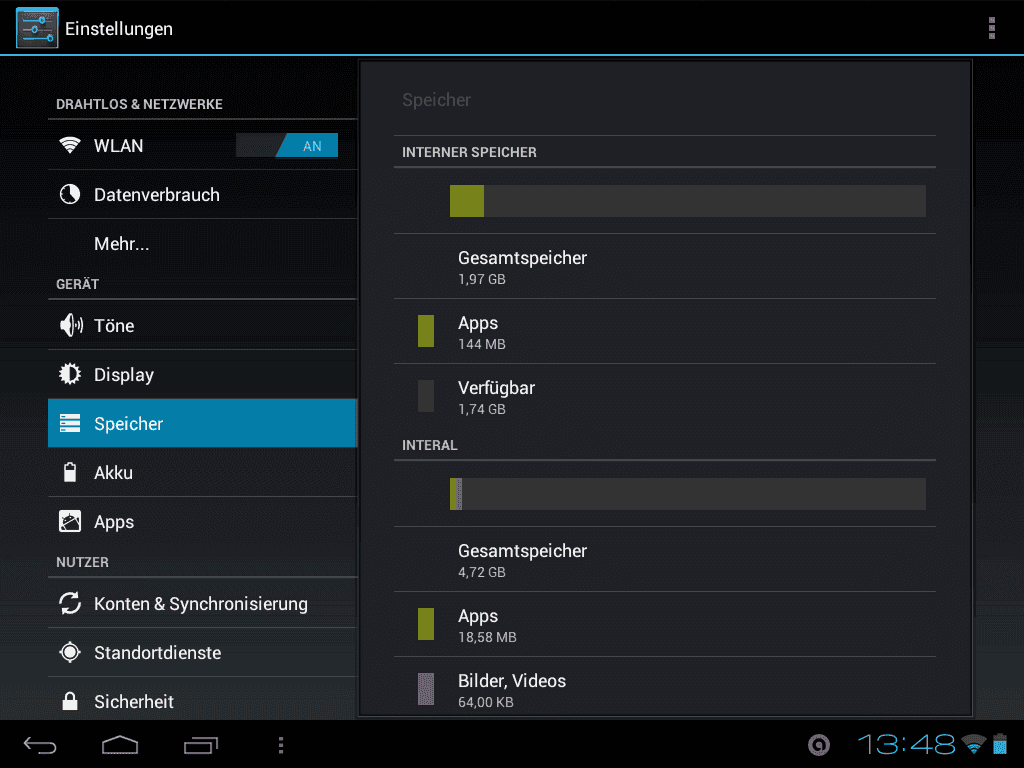
Task: Tap the Einstellungen settings app icon
Action: coord(37,28)
